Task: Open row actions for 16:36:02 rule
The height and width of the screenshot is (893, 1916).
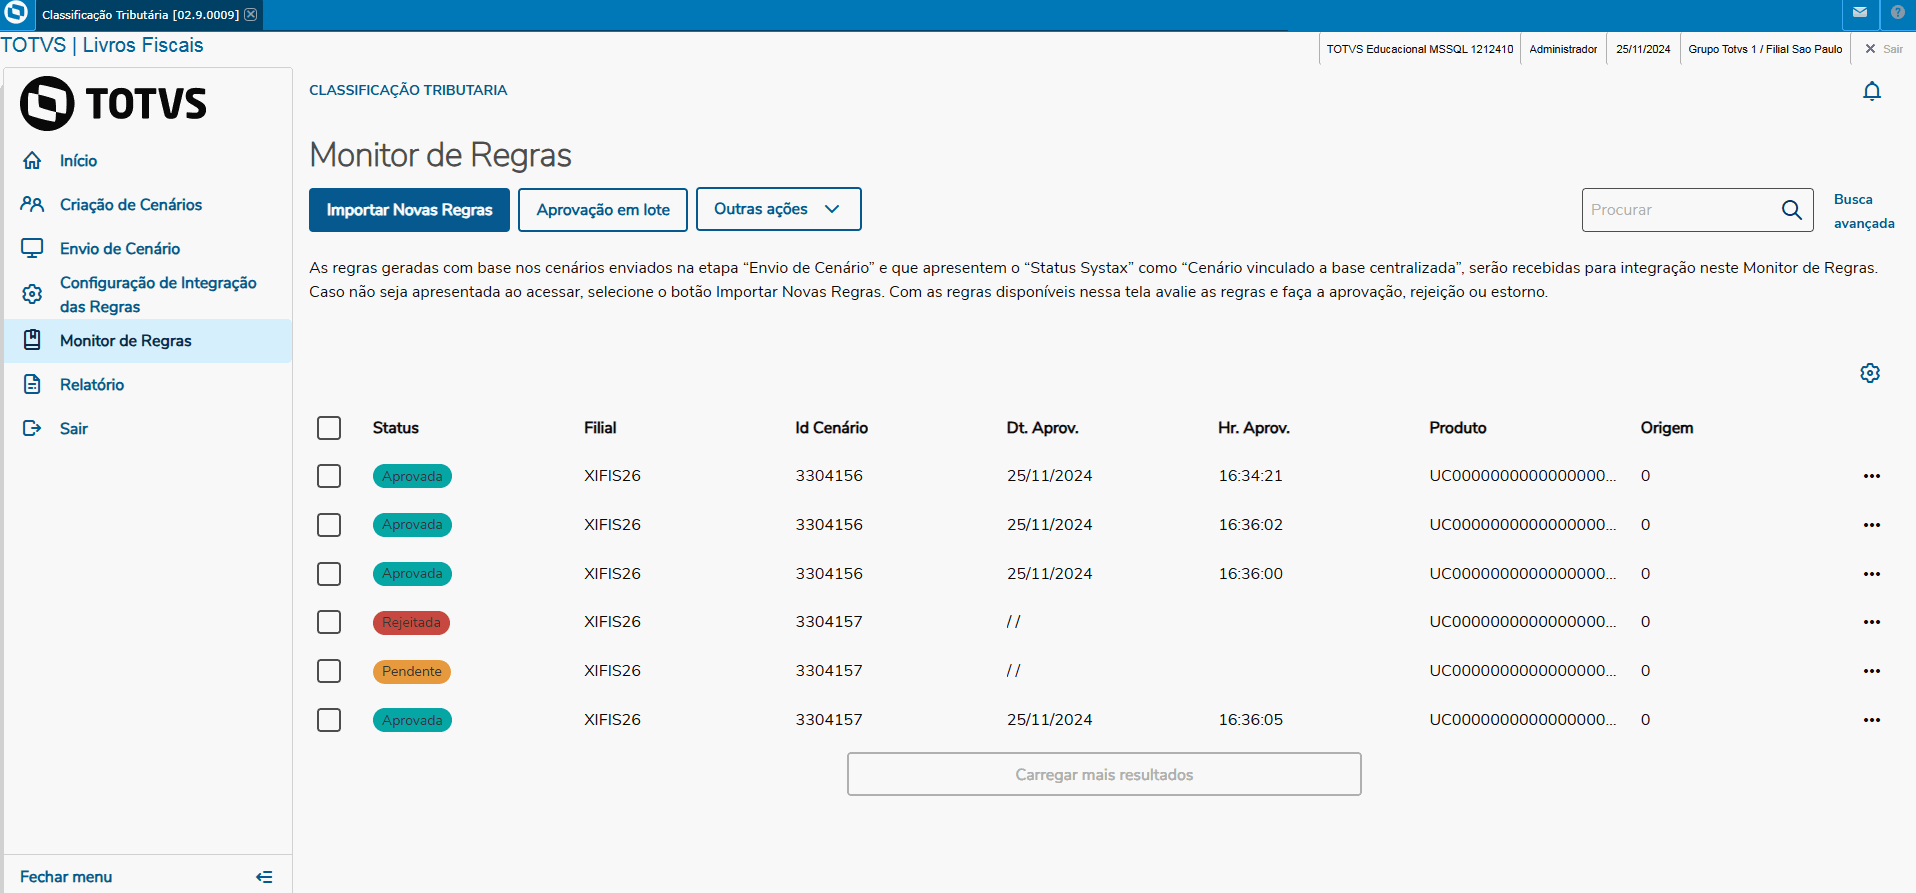Action: tap(1872, 525)
